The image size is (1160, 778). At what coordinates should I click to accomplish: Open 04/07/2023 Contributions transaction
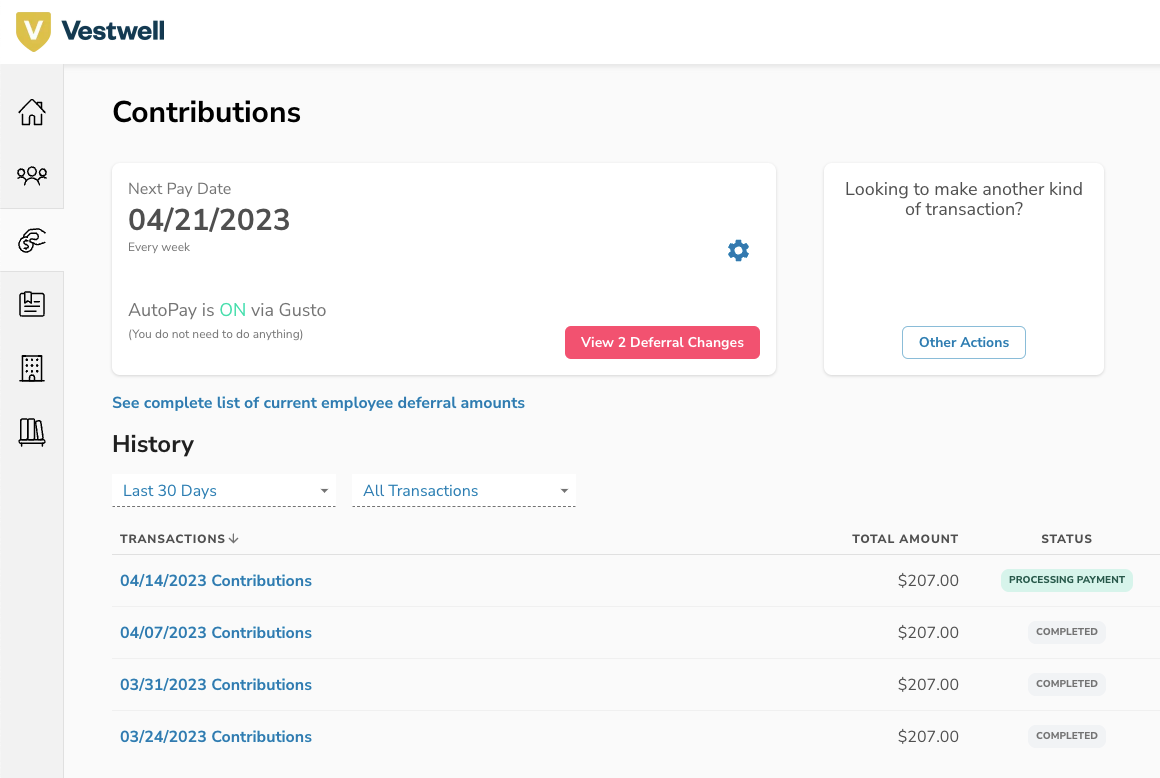[216, 632]
